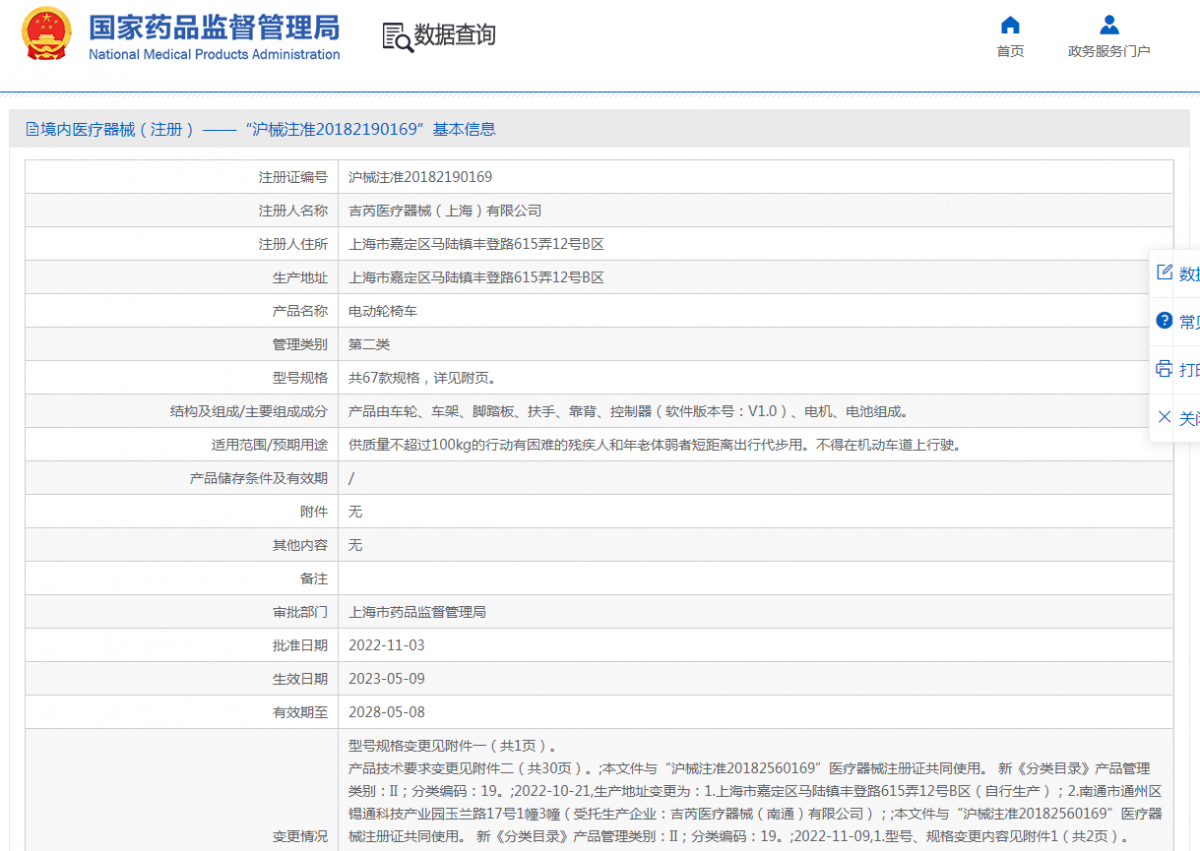Click 国家药品监督管理局 site title
1200x851 pixels.
pyautogui.click(x=214, y=26)
